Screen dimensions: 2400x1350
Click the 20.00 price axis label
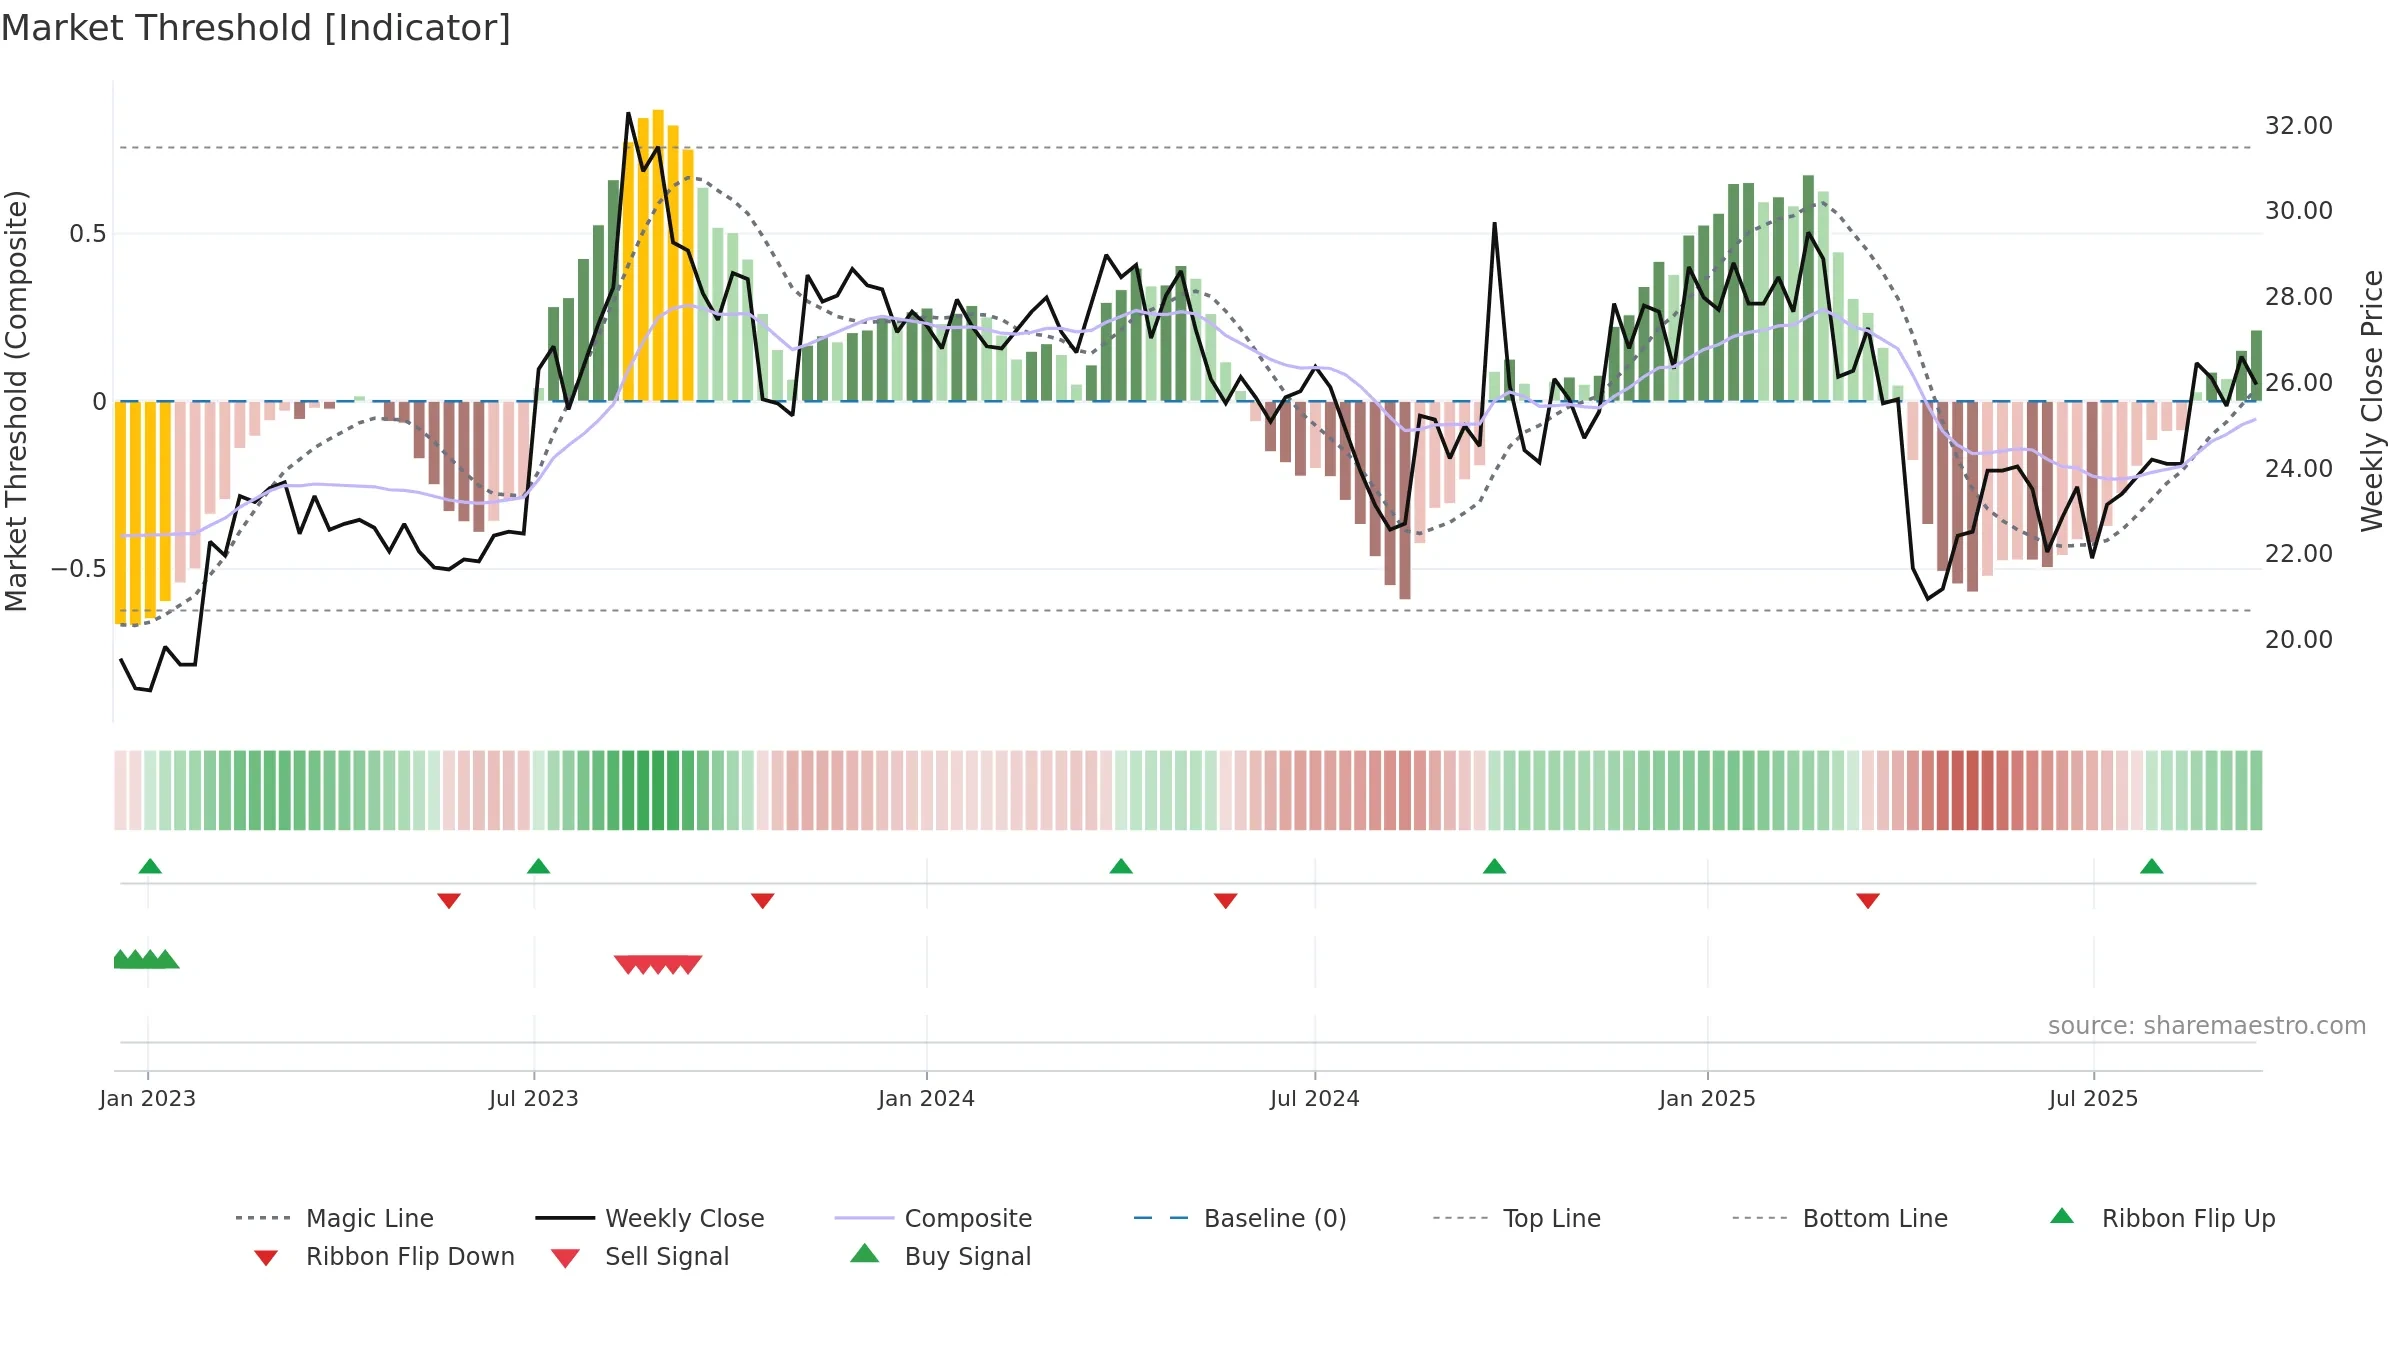pyautogui.click(x=2299, y=640)
